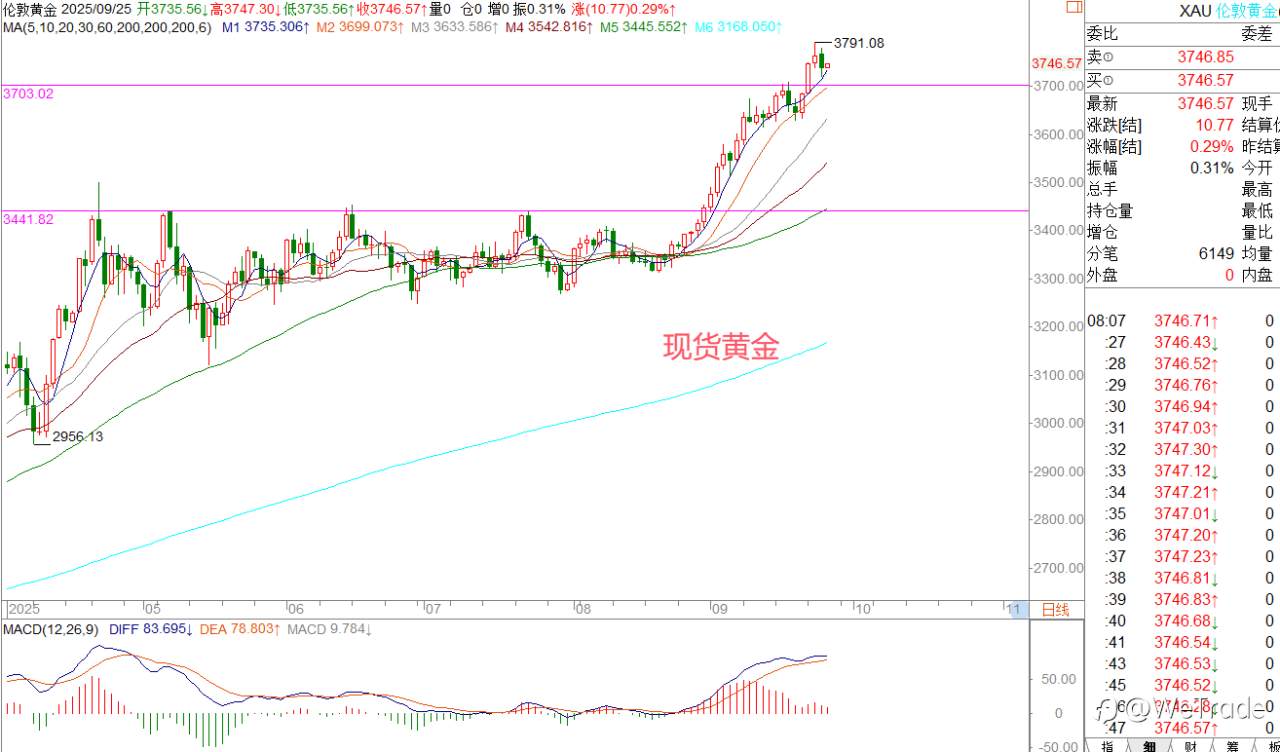Select the 08:07 tick row price 3746.71
Image resolution: width=1280 pixels, height=752 pixels.
coord(1186,321)
